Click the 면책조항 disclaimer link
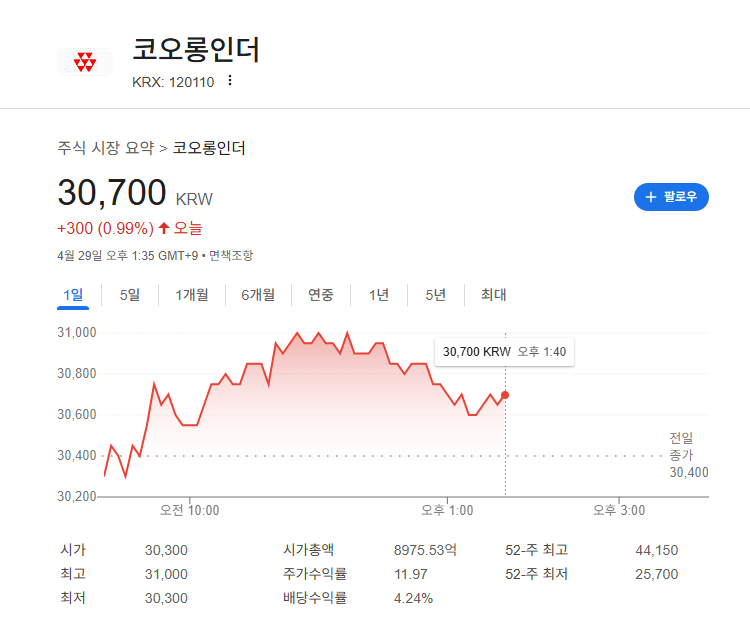The image size is (750, 623). pos(231,256)
